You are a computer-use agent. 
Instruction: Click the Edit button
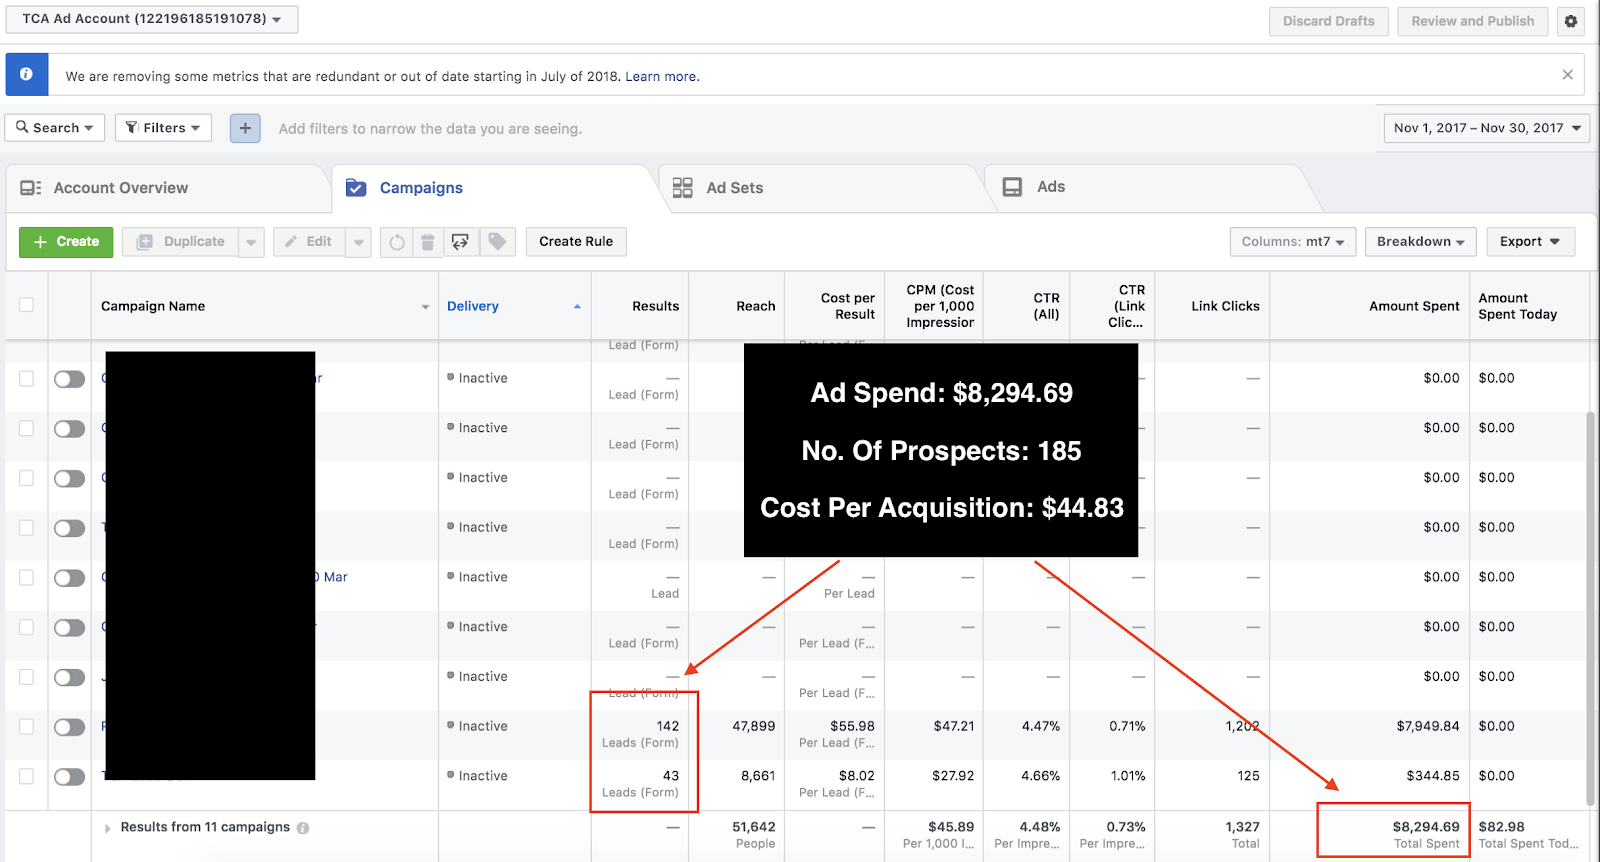(309, 242)
